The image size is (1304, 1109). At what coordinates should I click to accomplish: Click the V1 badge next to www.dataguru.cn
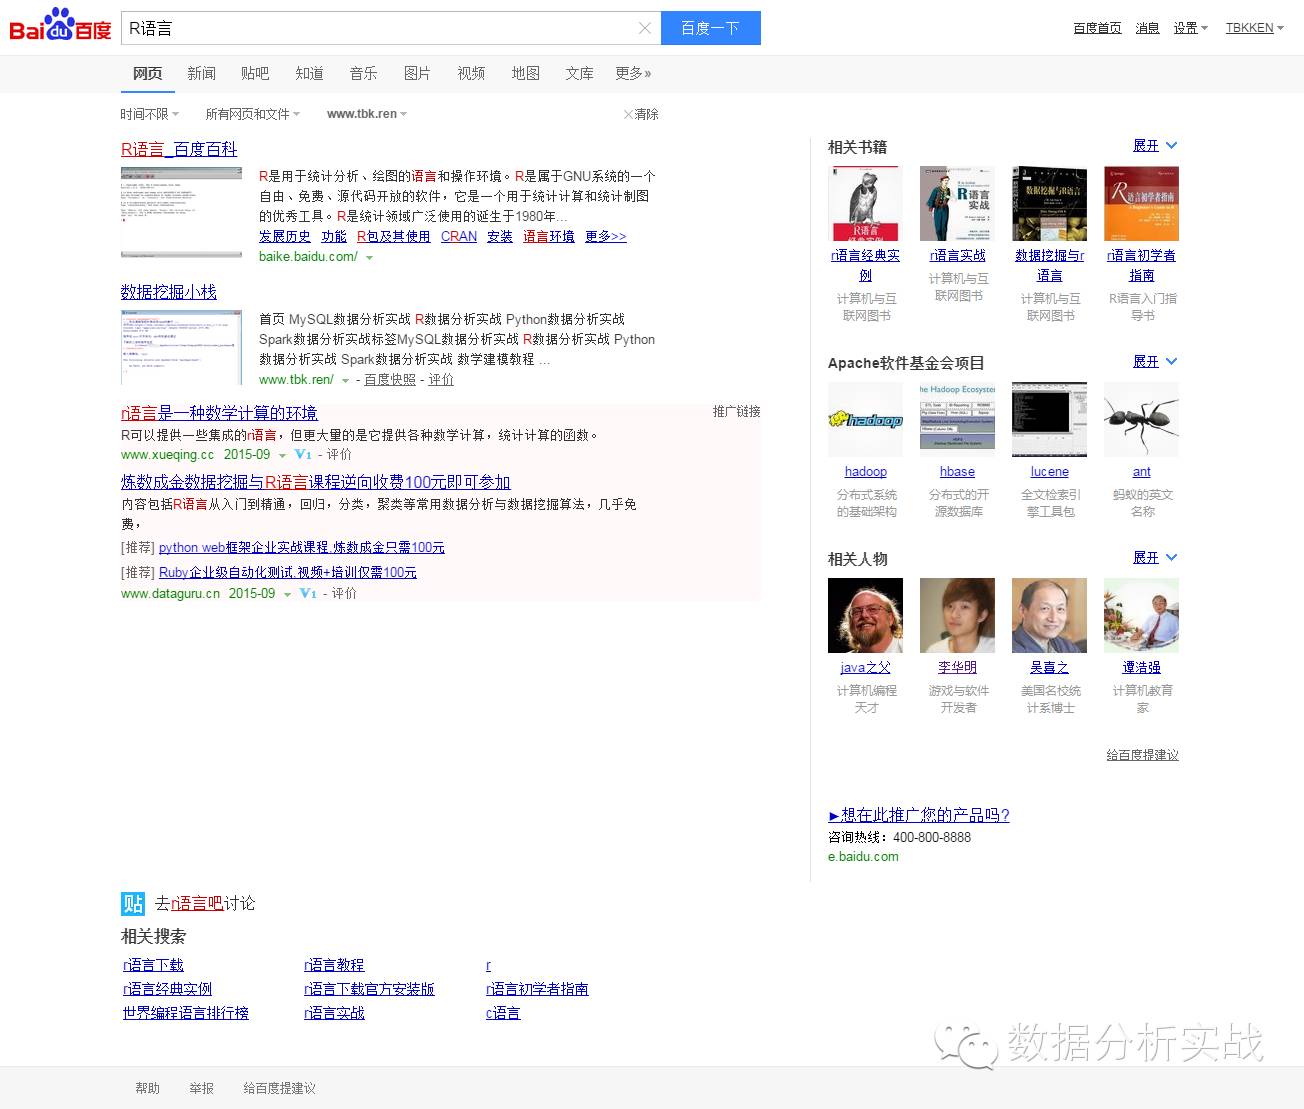point(308,593)
